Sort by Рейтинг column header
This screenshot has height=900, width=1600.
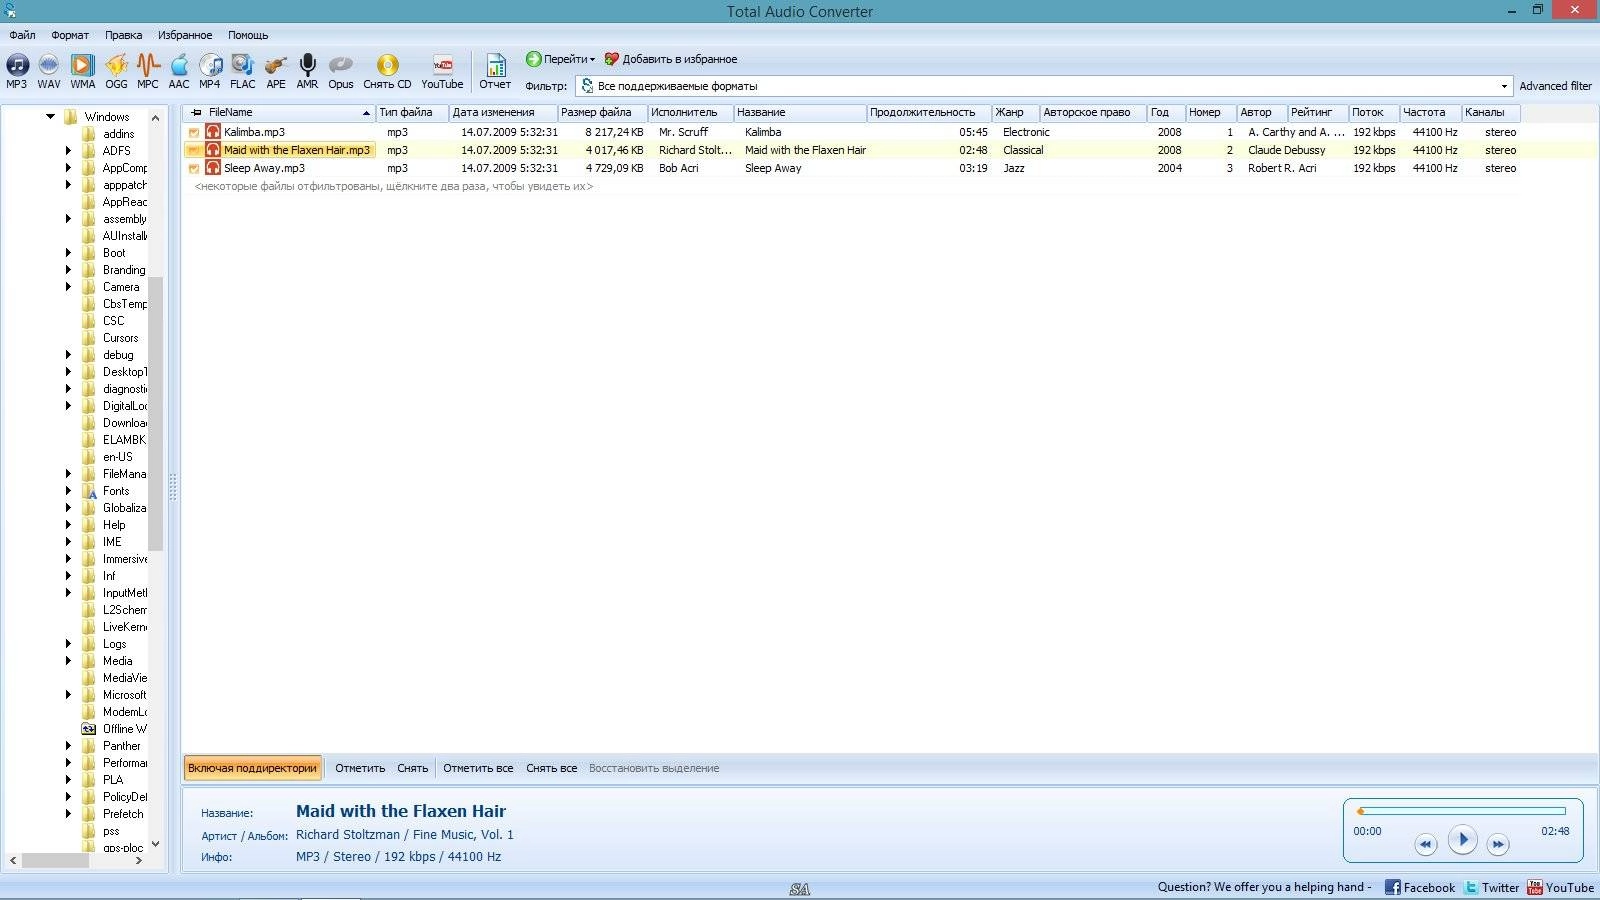(1316, 113)
